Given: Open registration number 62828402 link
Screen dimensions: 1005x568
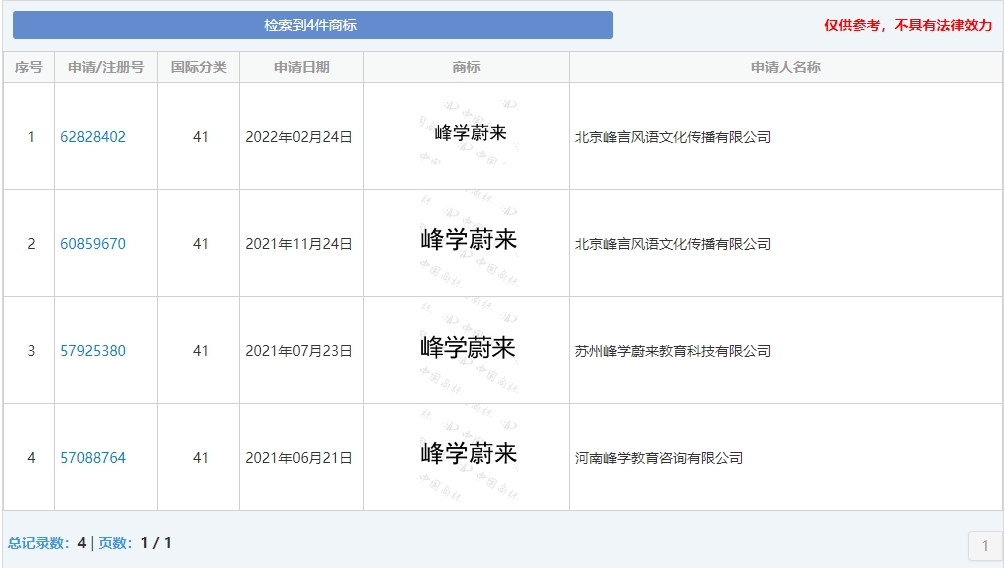Looking at the screenshot, I should (93, 137).
